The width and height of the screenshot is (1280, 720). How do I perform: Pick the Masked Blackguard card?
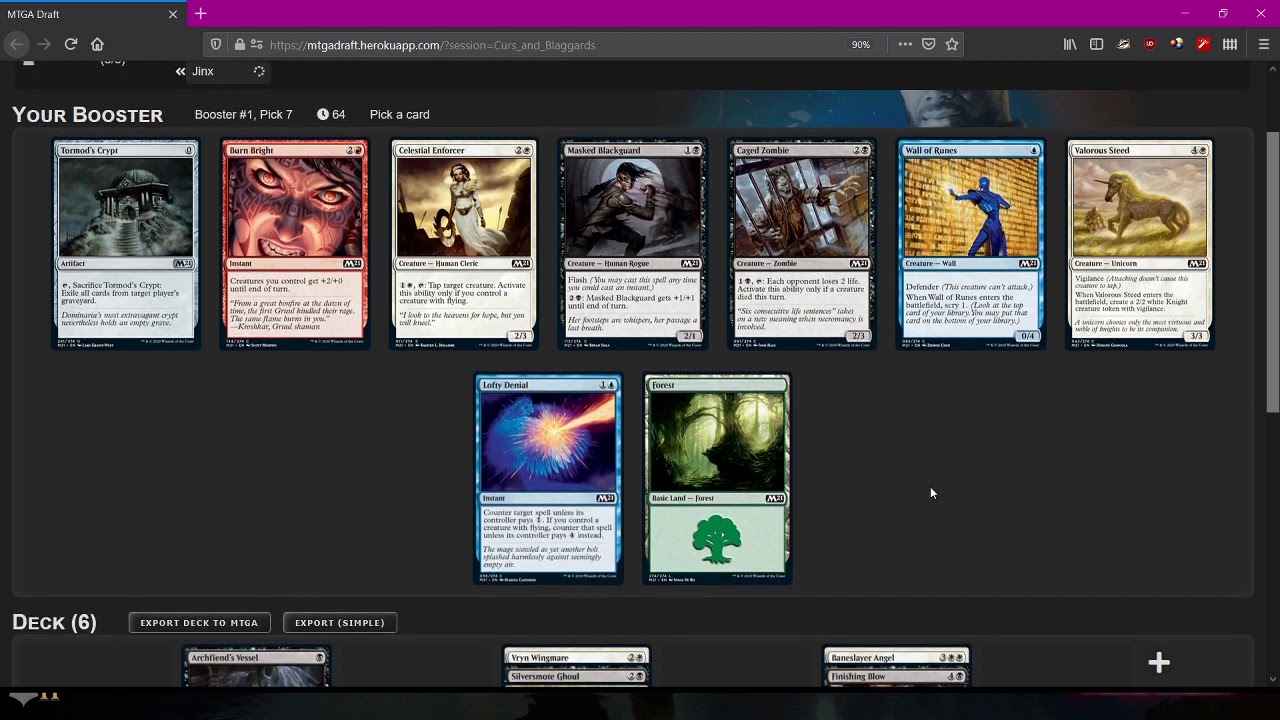[633, 245]
